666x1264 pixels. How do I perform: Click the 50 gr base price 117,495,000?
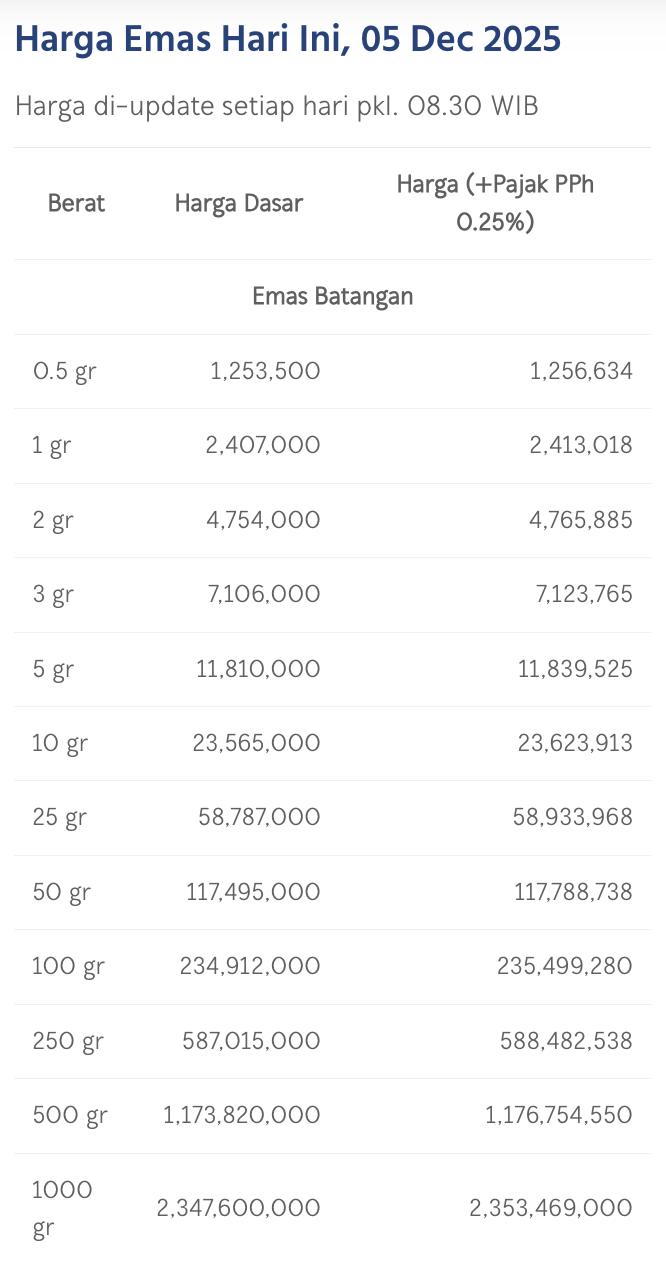click(253, 891)
